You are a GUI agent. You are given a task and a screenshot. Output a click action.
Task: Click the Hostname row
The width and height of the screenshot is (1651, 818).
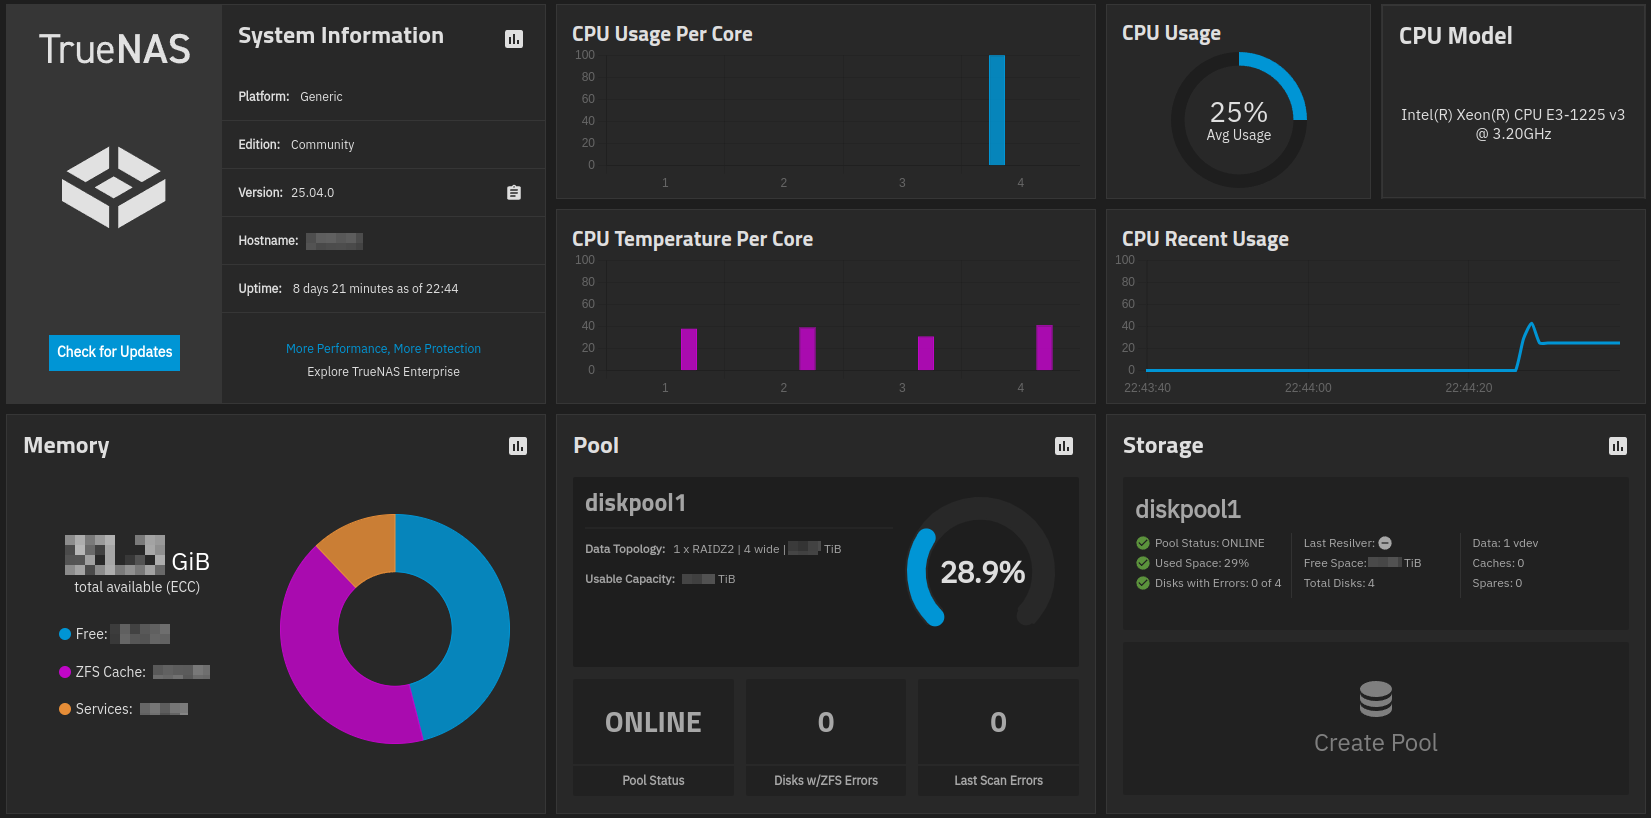click(383, 241)
